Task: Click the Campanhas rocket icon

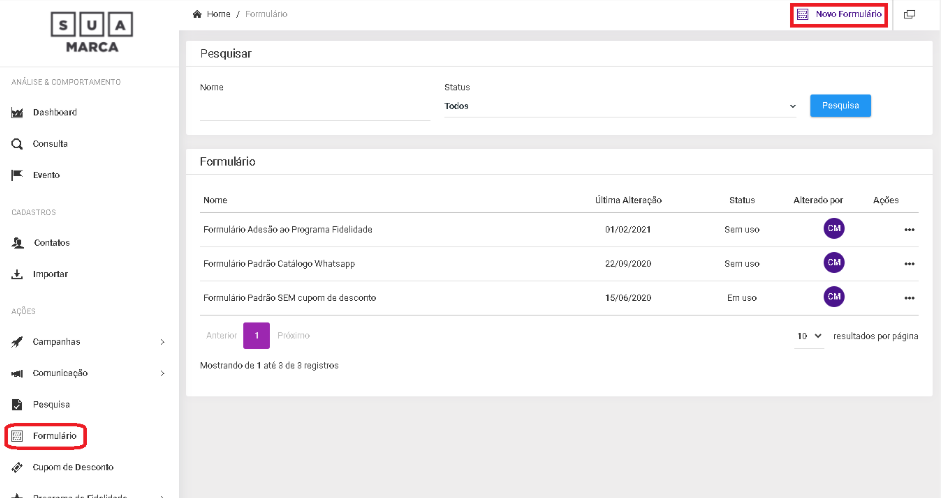Action: point(17,342)
